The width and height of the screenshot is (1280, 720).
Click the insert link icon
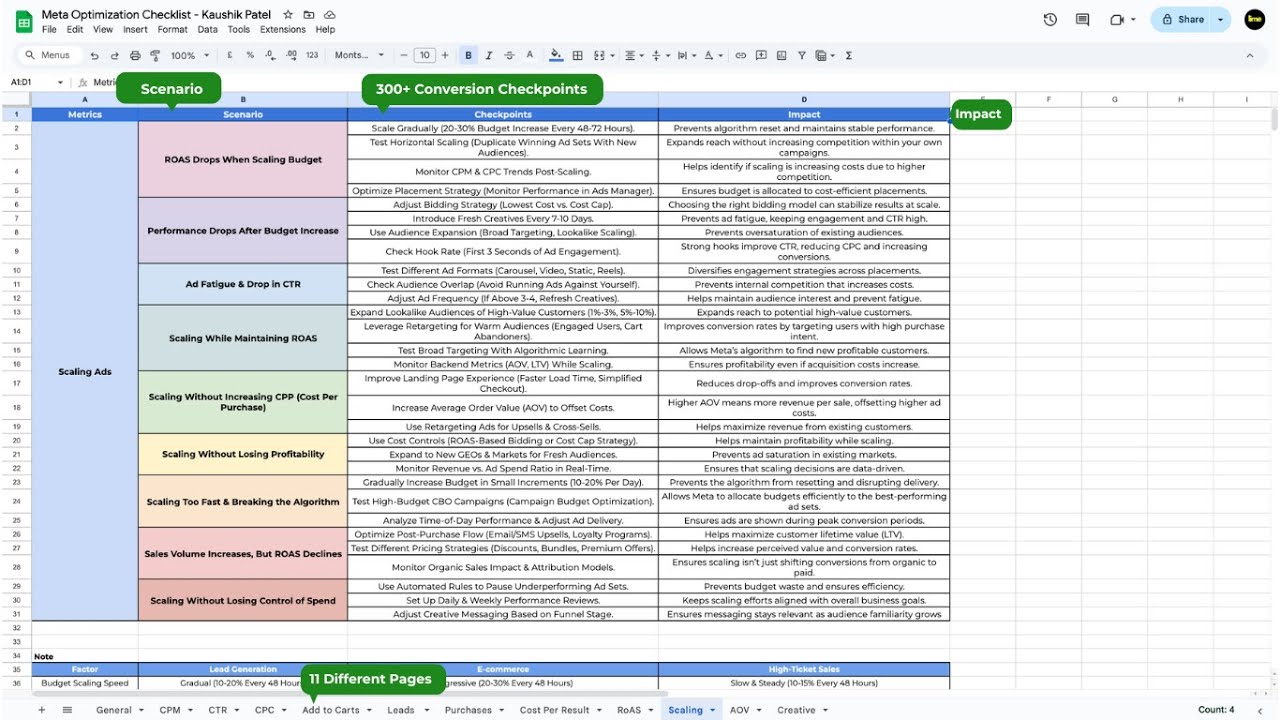(x=741, y=56)
